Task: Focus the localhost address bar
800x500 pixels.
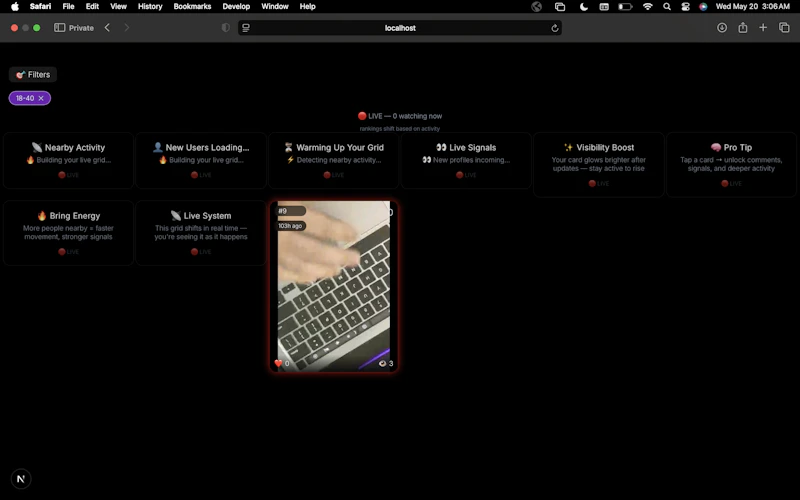Action: [x=400, y=28]
